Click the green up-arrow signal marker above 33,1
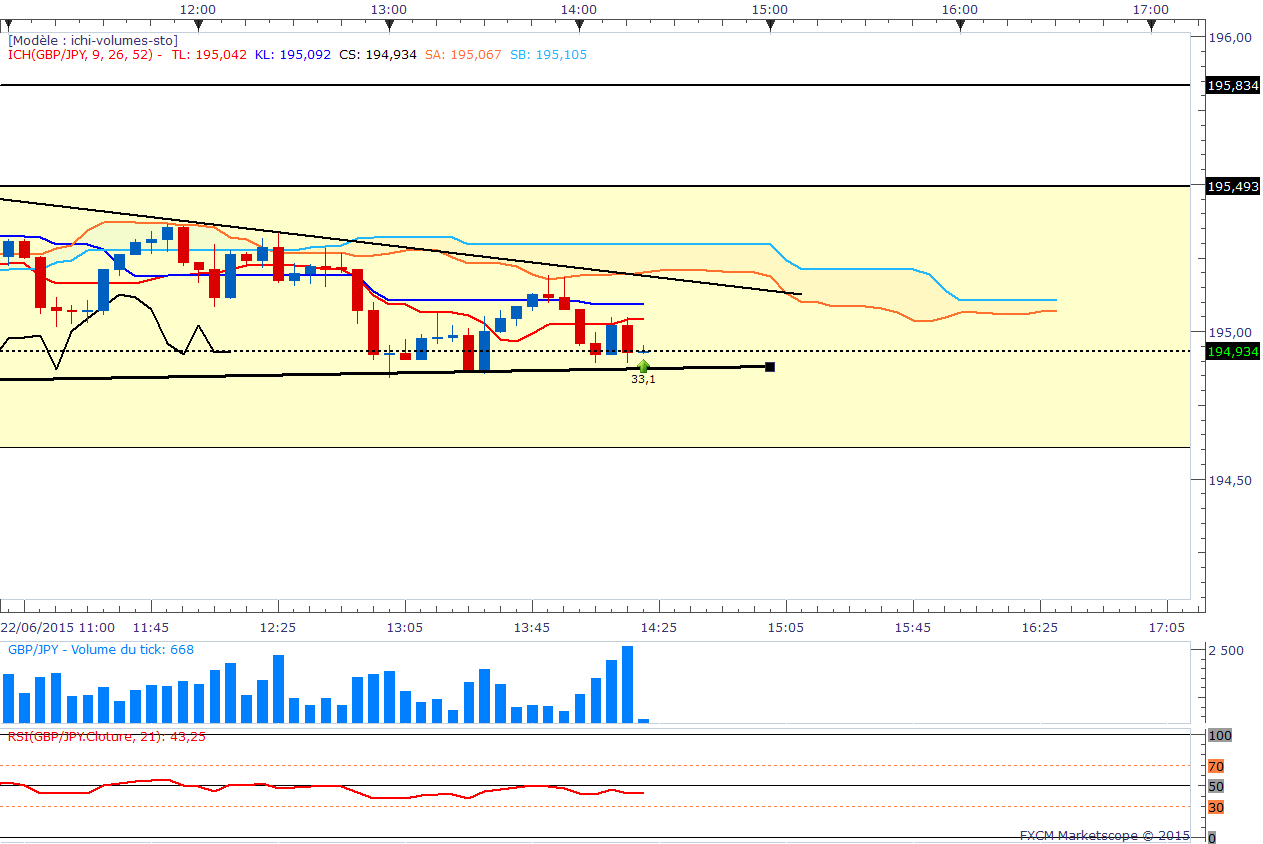The height and width of the screenshot is (844, 1263). tap(643, 366)
